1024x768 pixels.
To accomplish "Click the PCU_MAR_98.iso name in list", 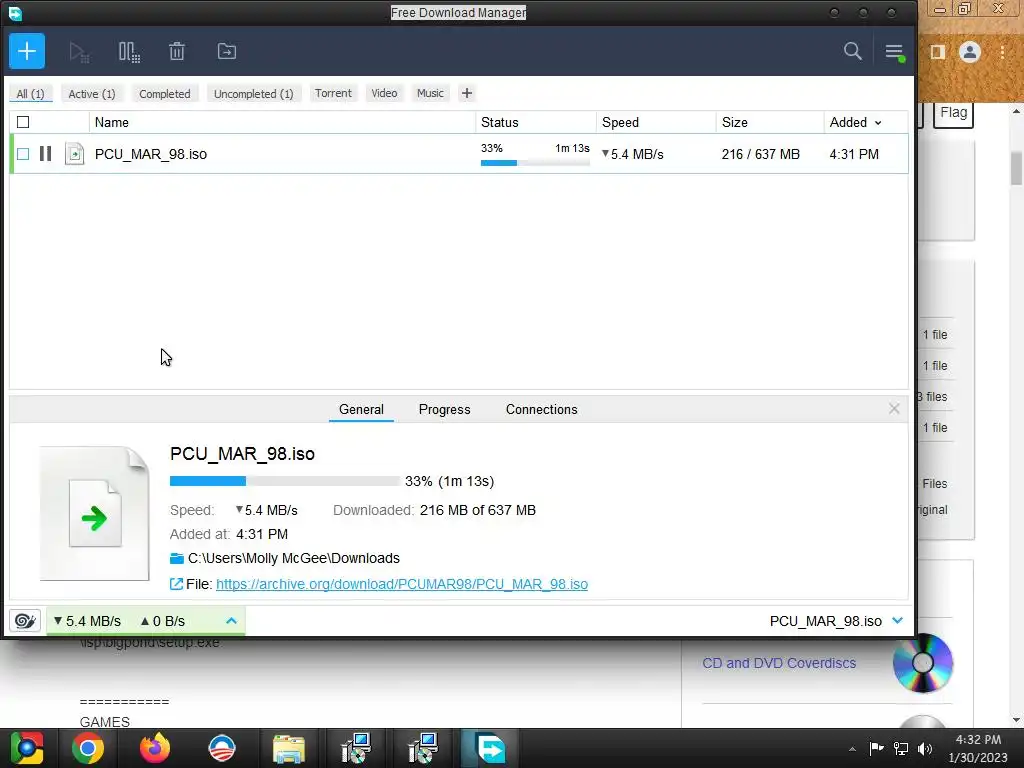I will click(x=151, y=154).
